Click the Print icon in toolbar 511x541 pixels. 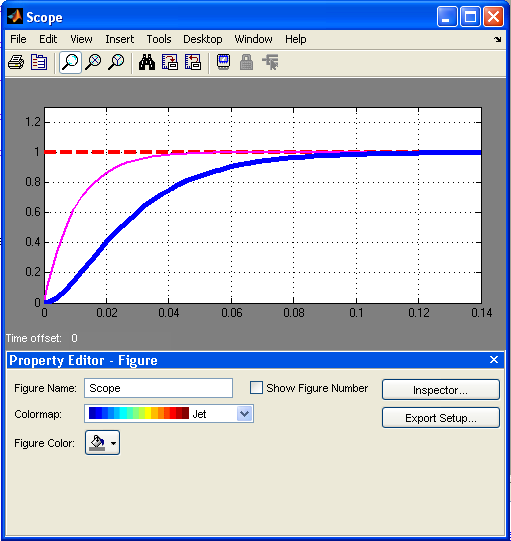(x=16, y=62)
